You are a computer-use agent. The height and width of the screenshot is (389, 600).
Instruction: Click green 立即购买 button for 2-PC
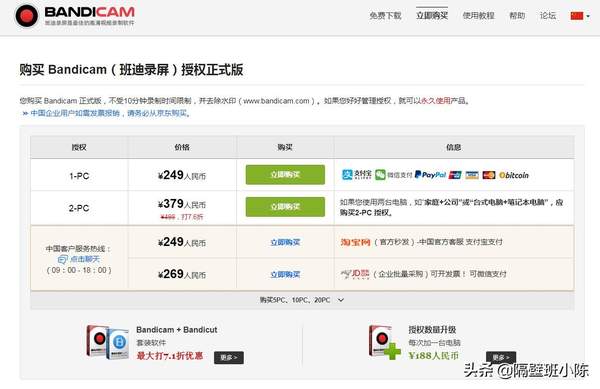(285, 207)
